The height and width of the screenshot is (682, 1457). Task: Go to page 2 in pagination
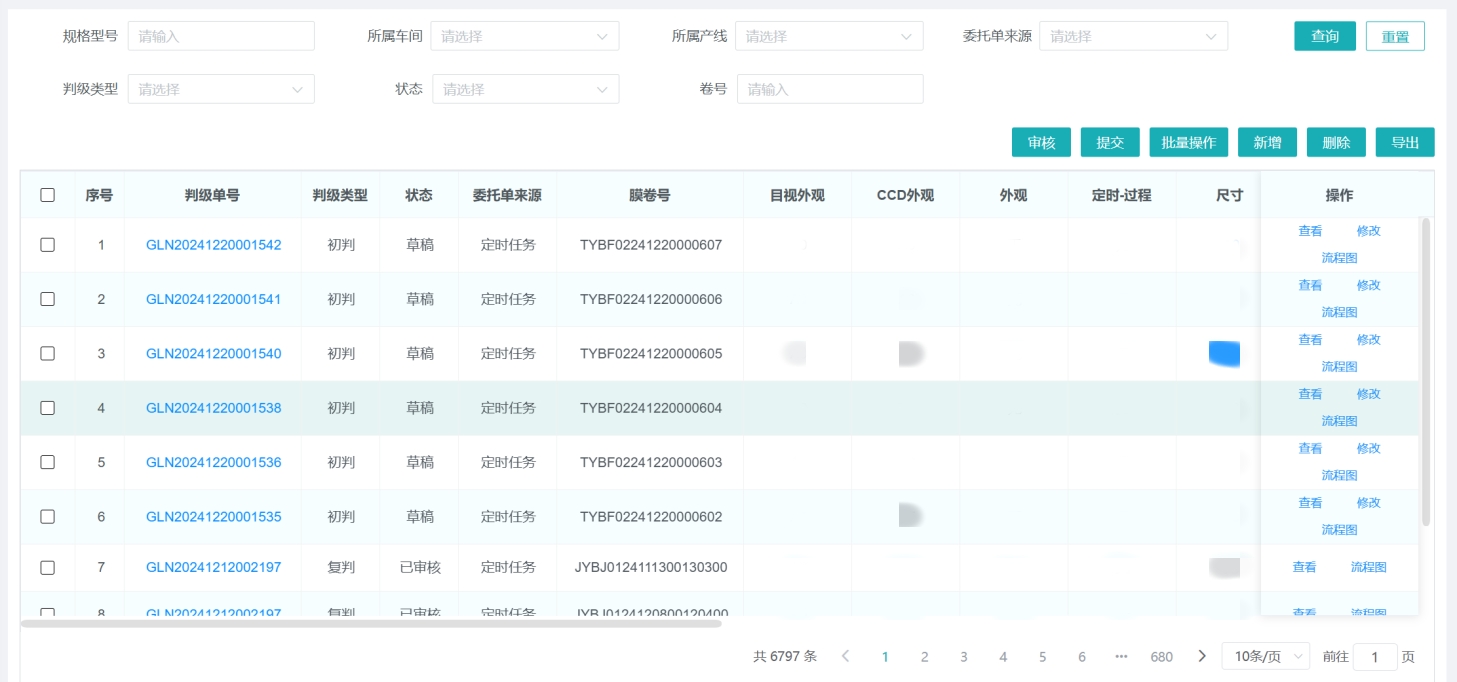(924, 656)
